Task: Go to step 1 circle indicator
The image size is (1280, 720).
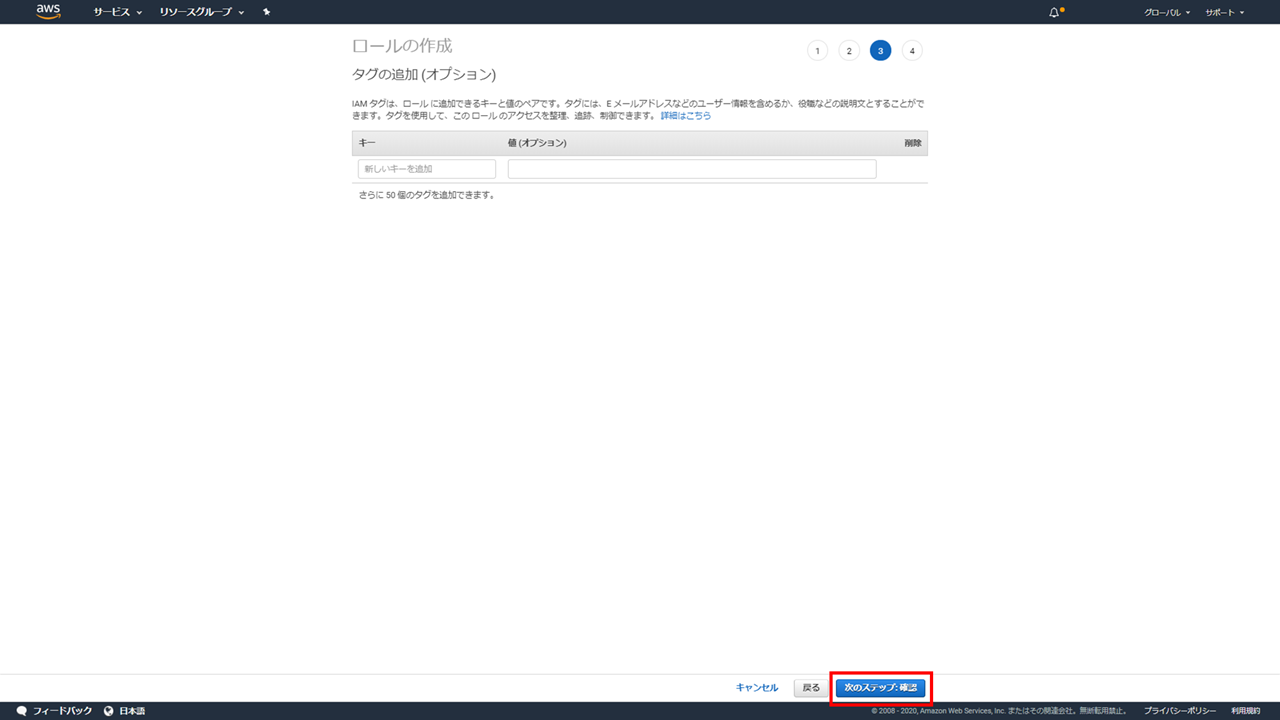Action: (817, 51)
